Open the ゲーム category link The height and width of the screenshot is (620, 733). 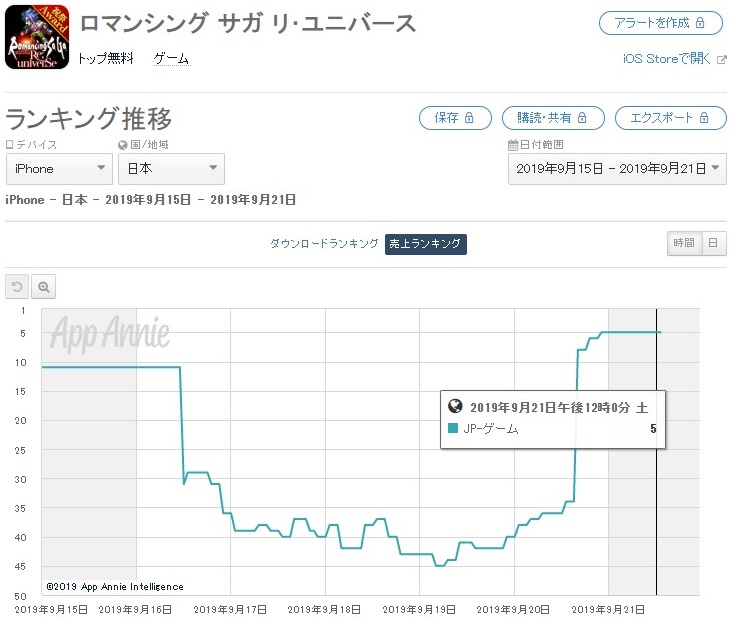[172, 59]
